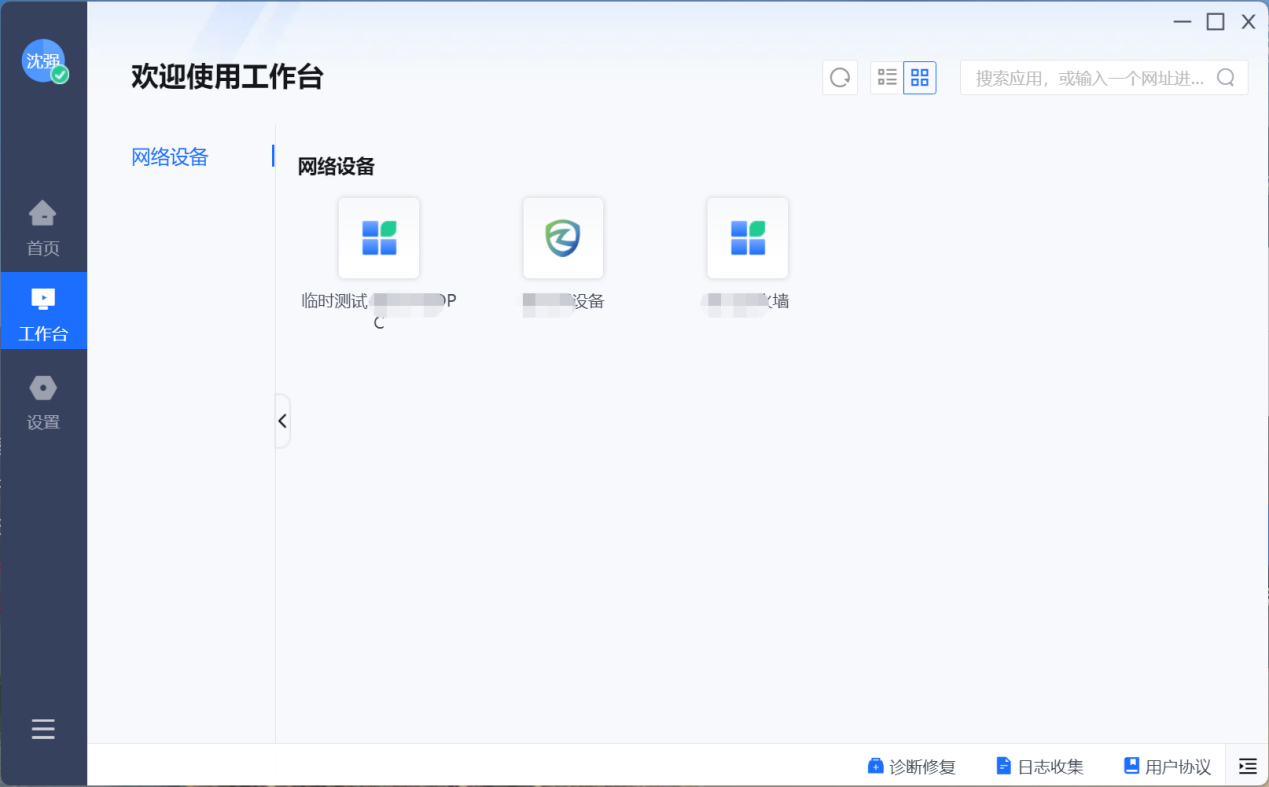This screenshot has width=1269, height=787.
Task: Click 诊断修复 in the bottom bar
Action: coord(911,767)
